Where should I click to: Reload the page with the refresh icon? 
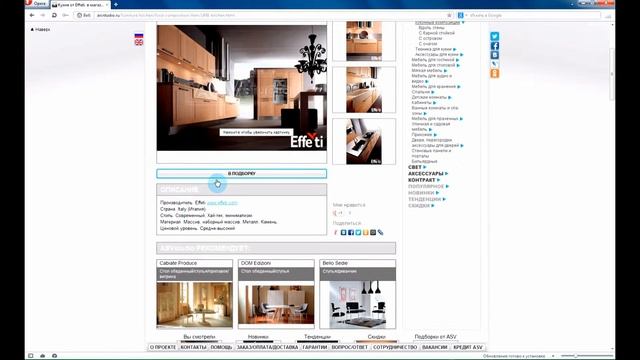(54, 15)
